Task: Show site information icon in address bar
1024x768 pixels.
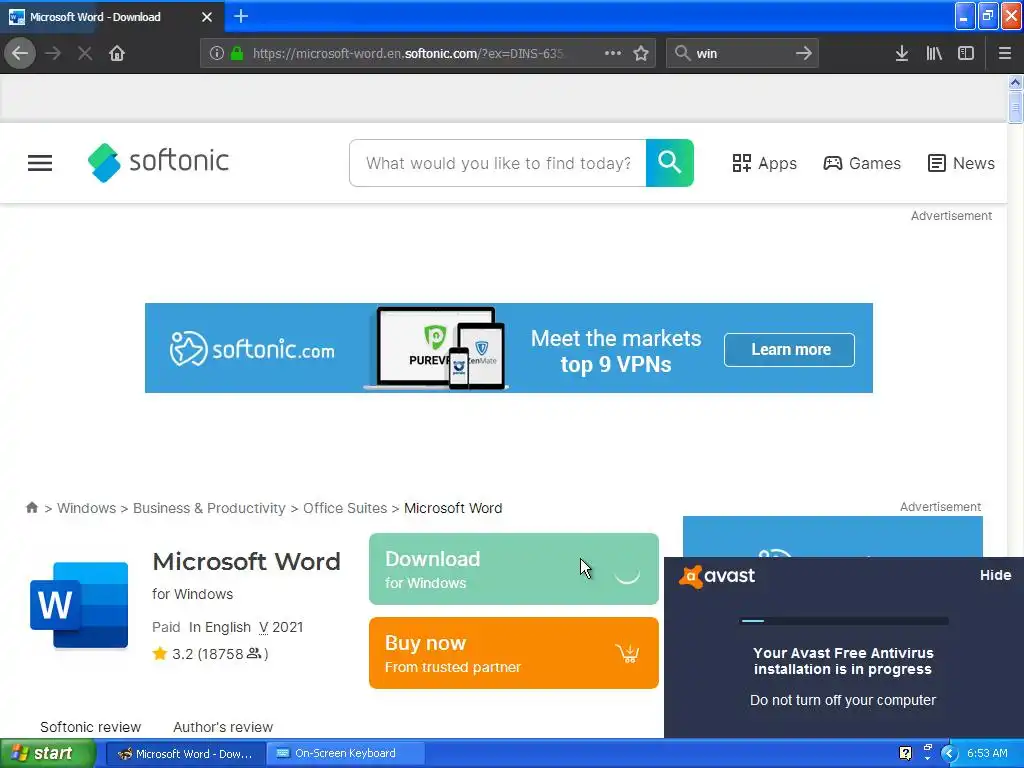Action: coord(217,53)
